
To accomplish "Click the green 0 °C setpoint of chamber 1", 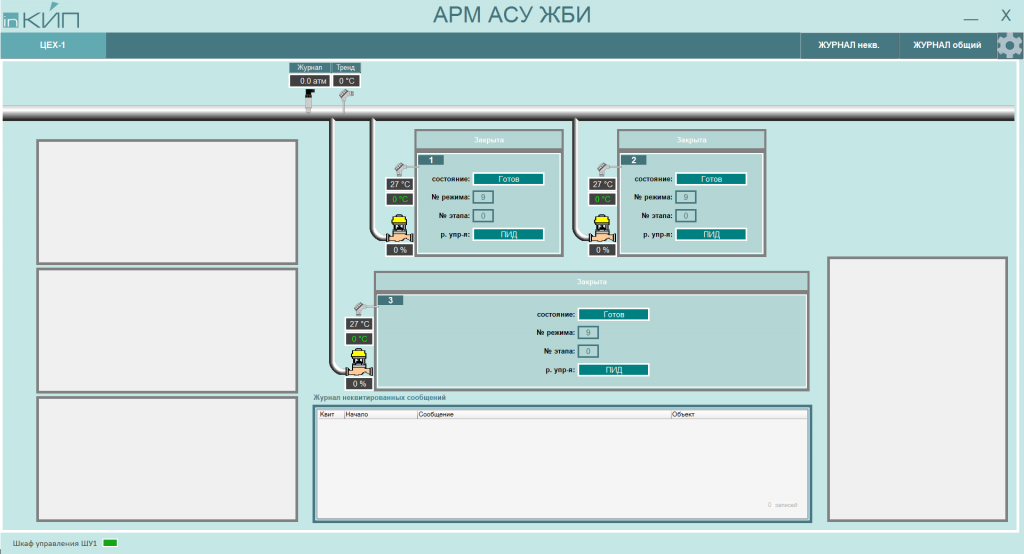I will [400, 199].
